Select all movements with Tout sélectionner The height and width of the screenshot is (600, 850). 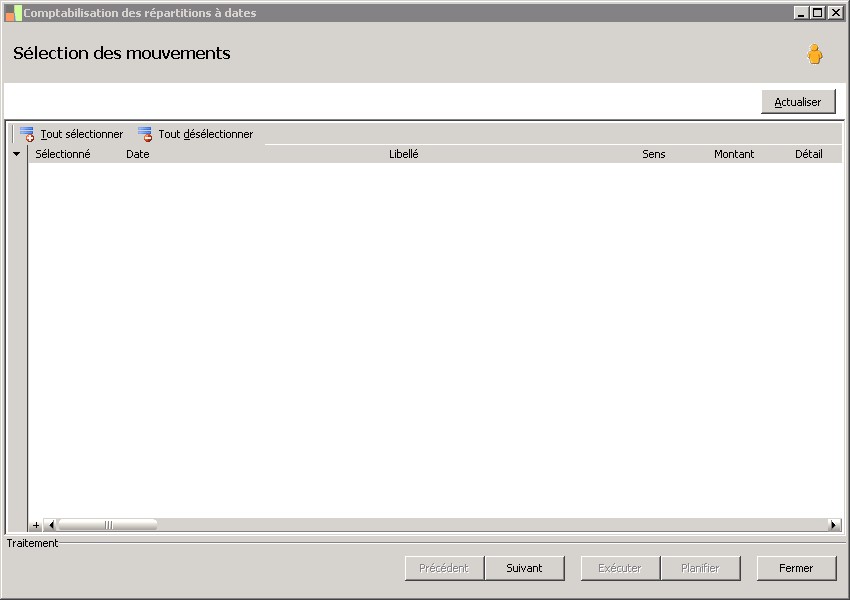tap(72, 134)
